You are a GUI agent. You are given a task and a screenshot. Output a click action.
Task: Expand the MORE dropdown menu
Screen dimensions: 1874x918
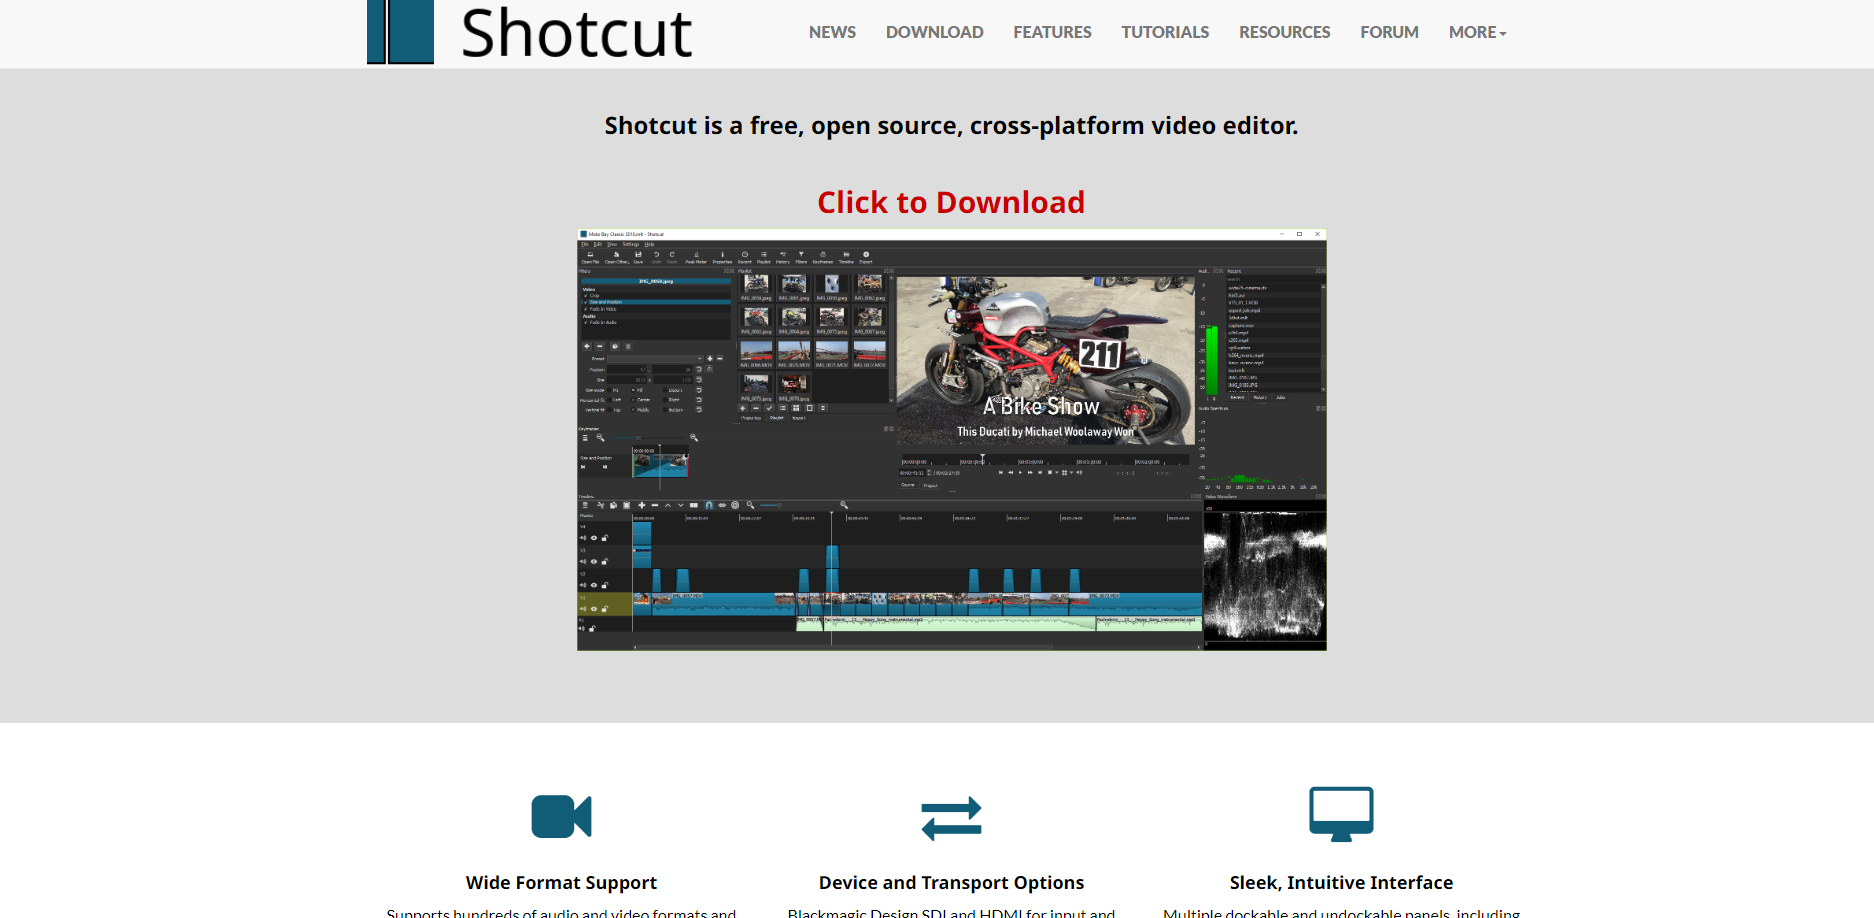tap(1477, 32)
